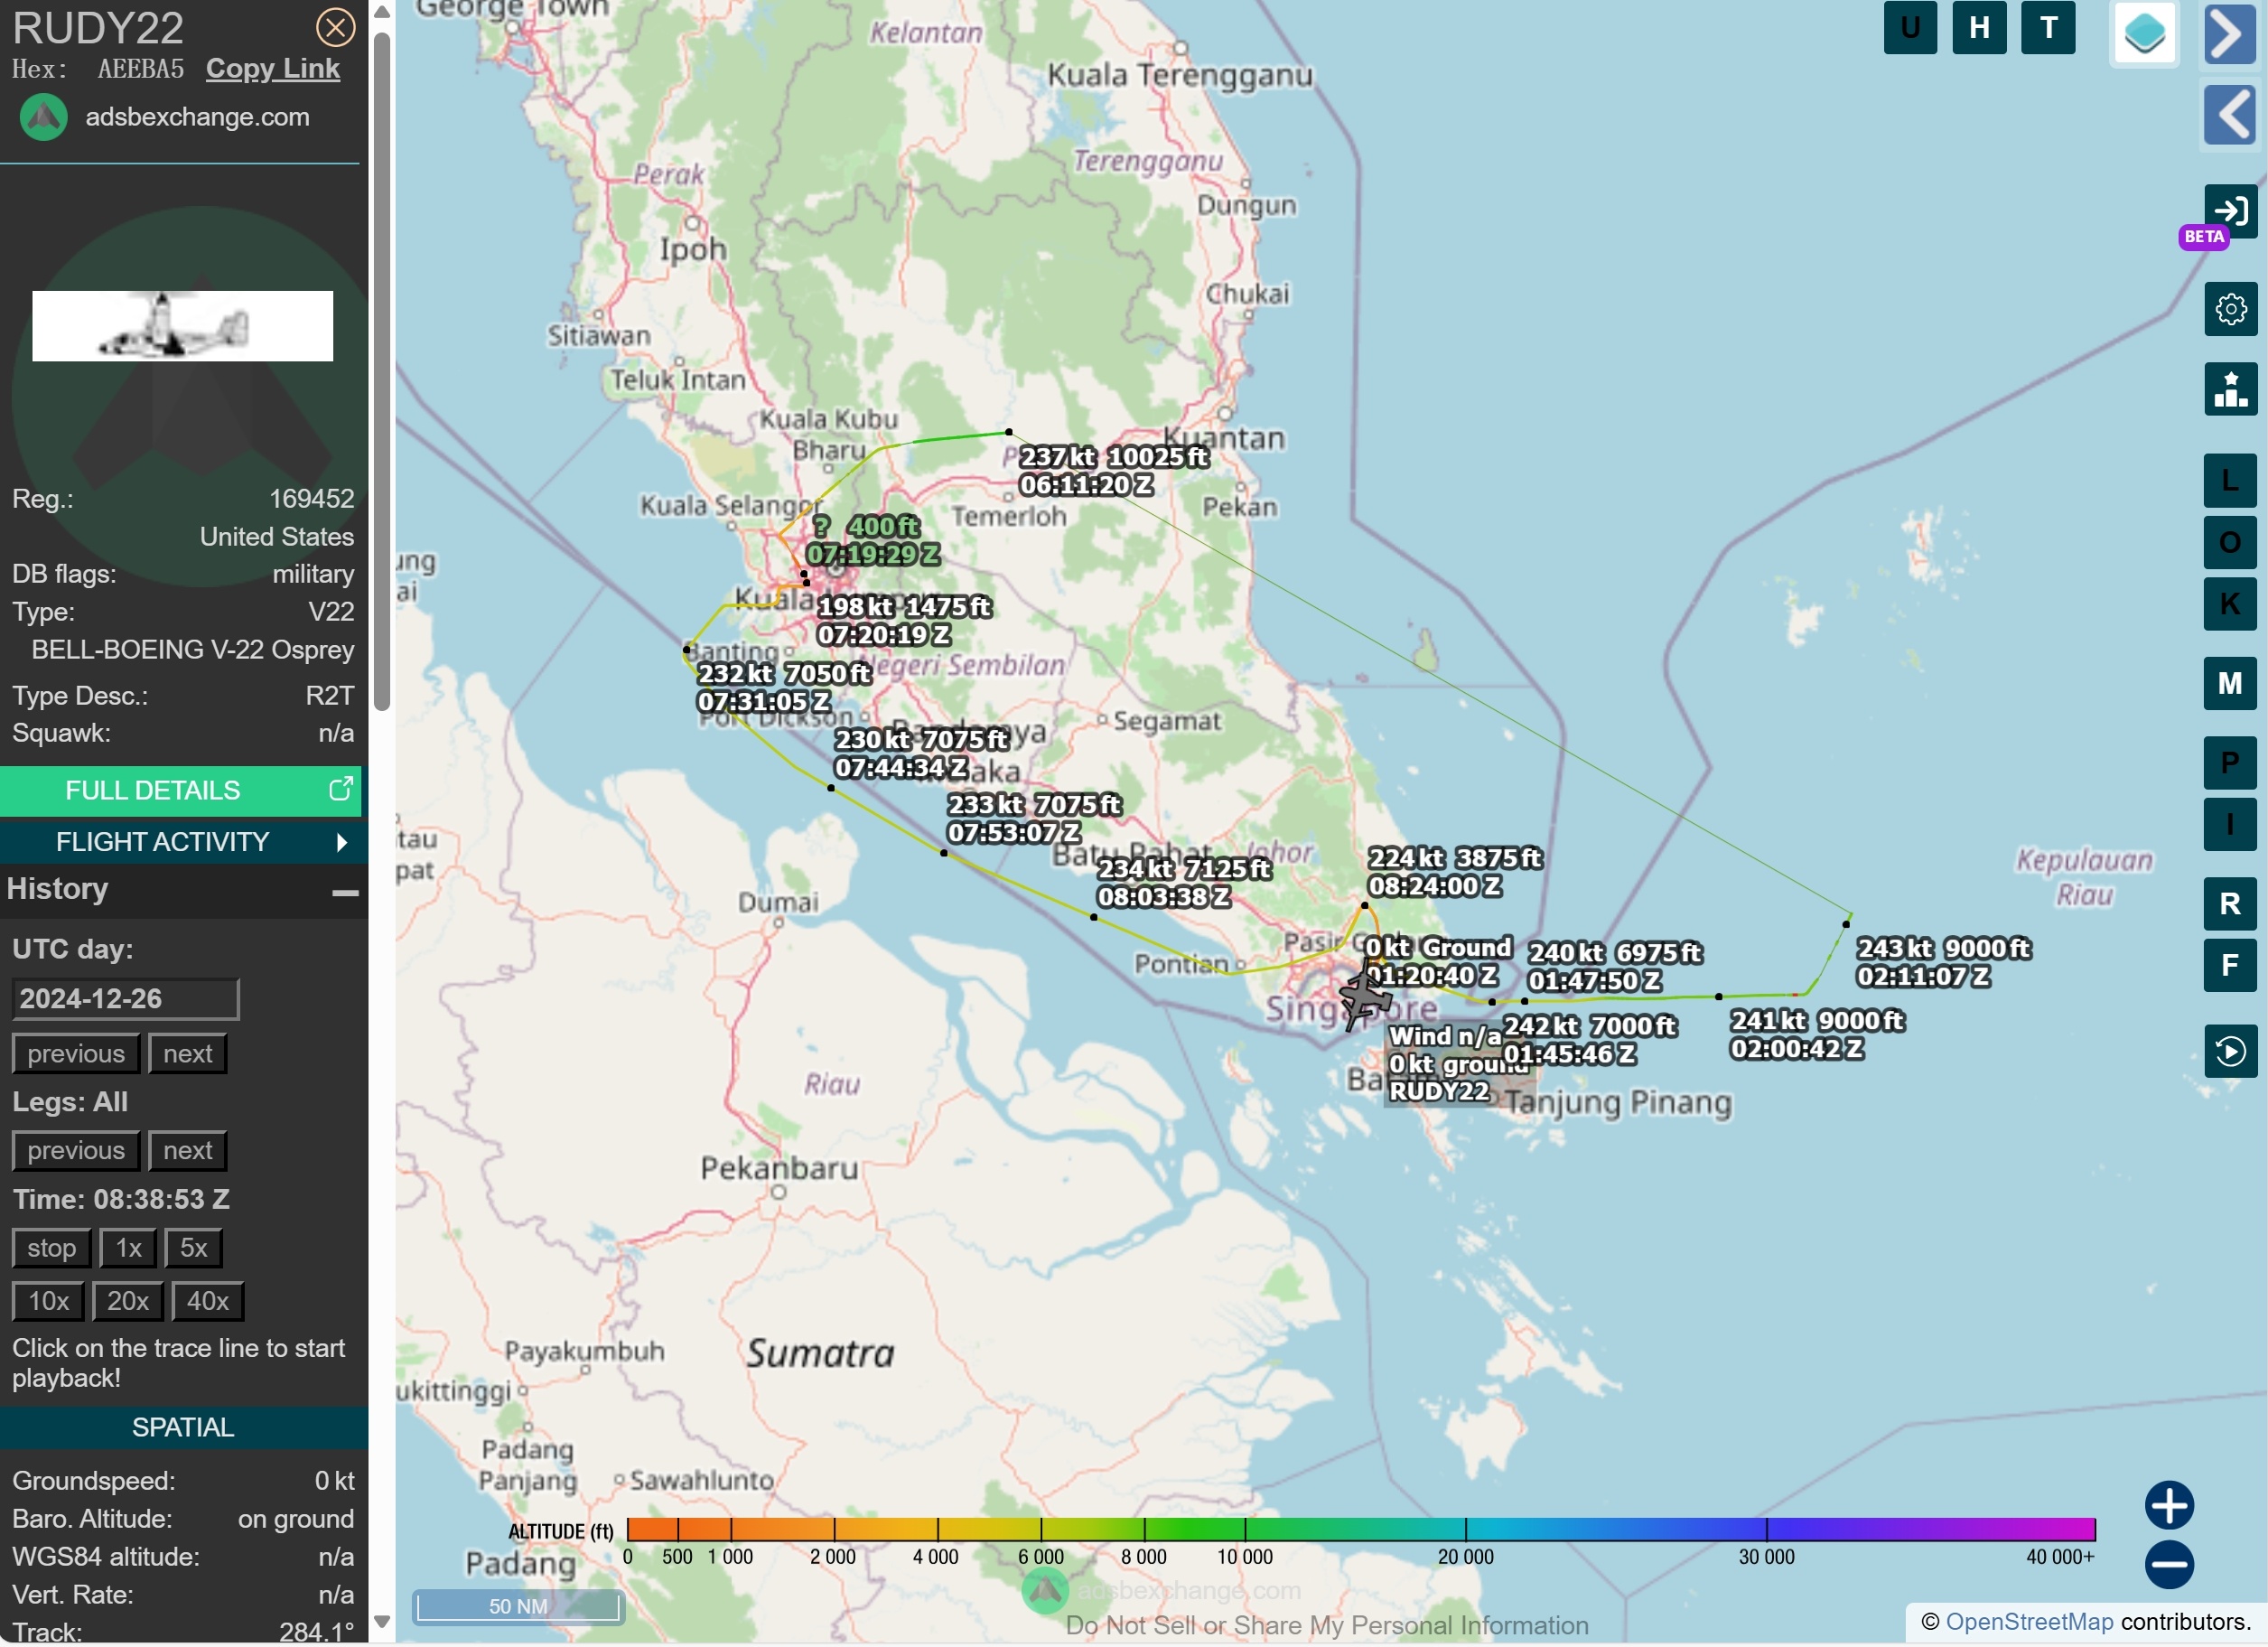Click the sidebar scrollbar thumb
The width and height of the screenshot is (2268, 1647).
click(x=381, y=372)
